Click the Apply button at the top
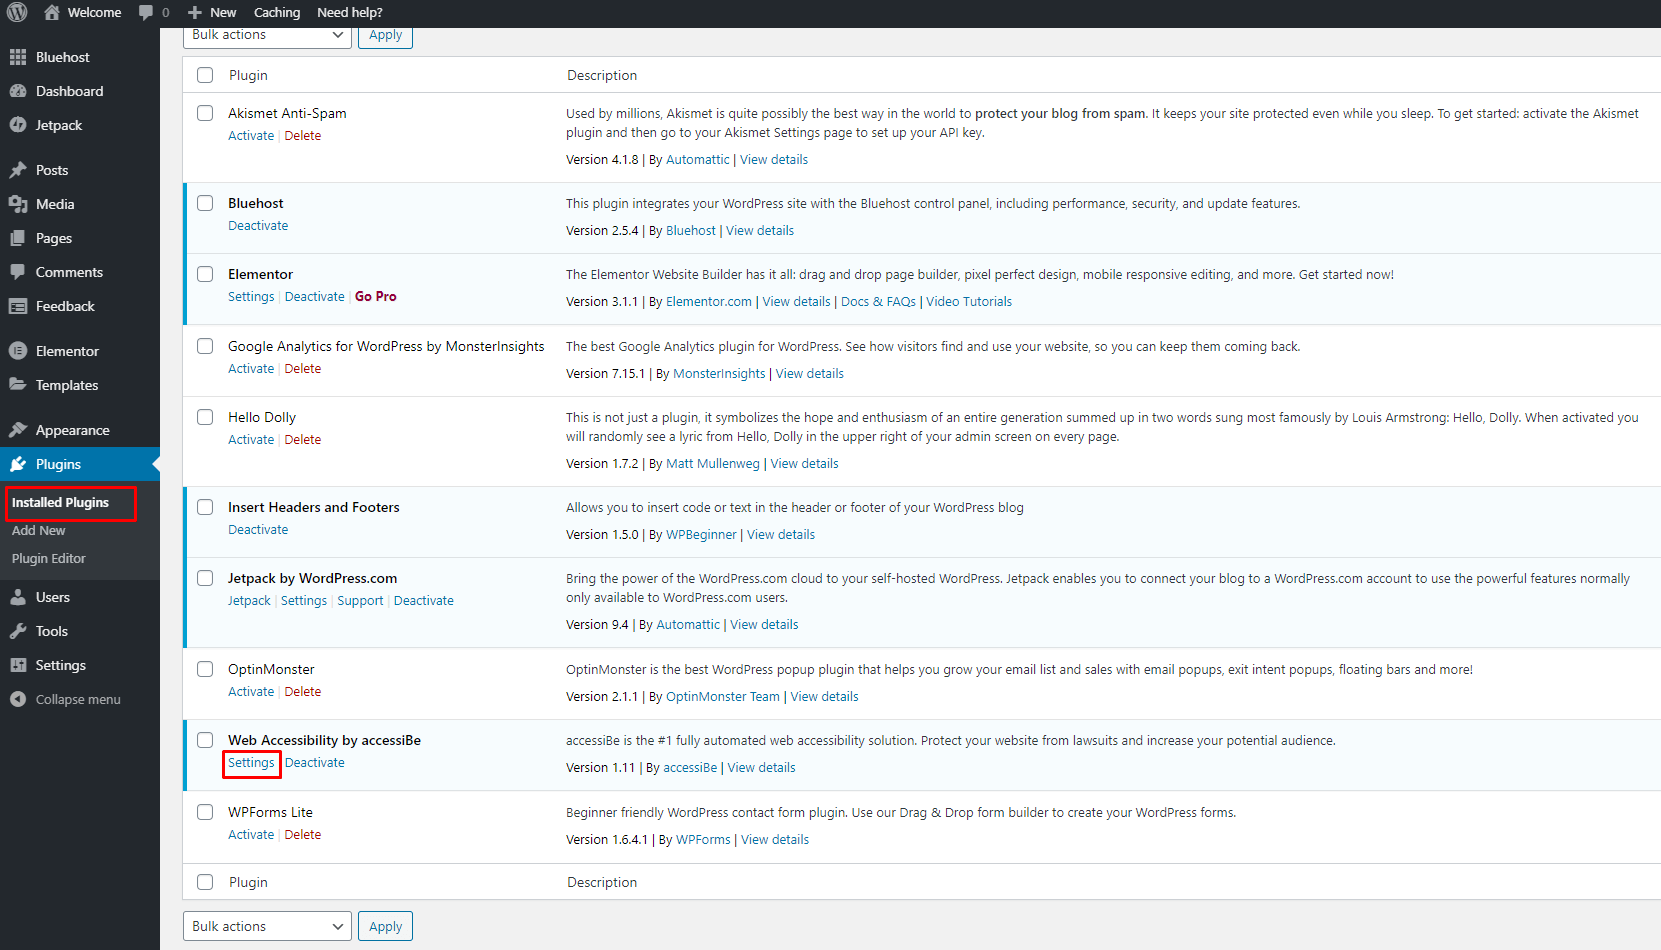Screen dimensions: 1661x950 point(385,34)
